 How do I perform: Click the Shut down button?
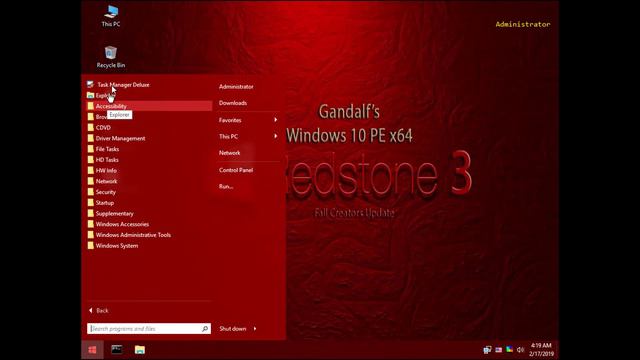coord(233,329)
